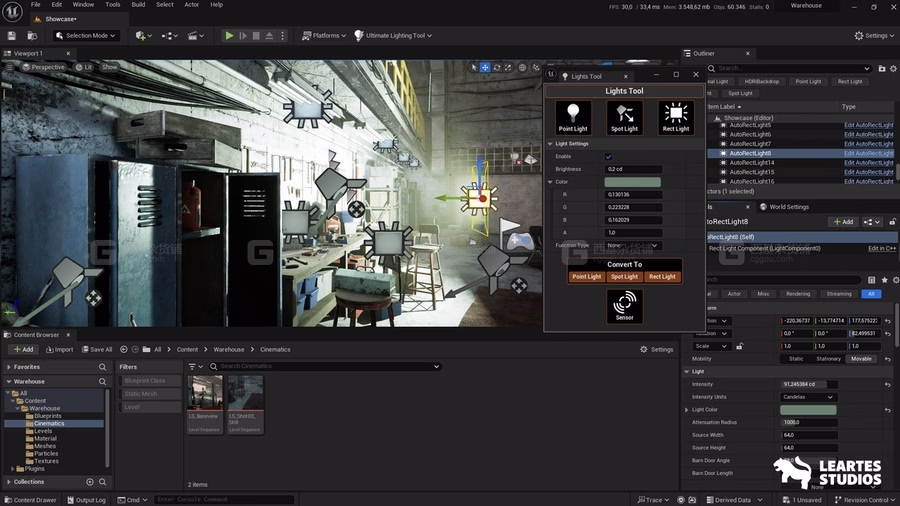Click the Stop simulation button
Screen dimensions: 900x506
(256, 36)
